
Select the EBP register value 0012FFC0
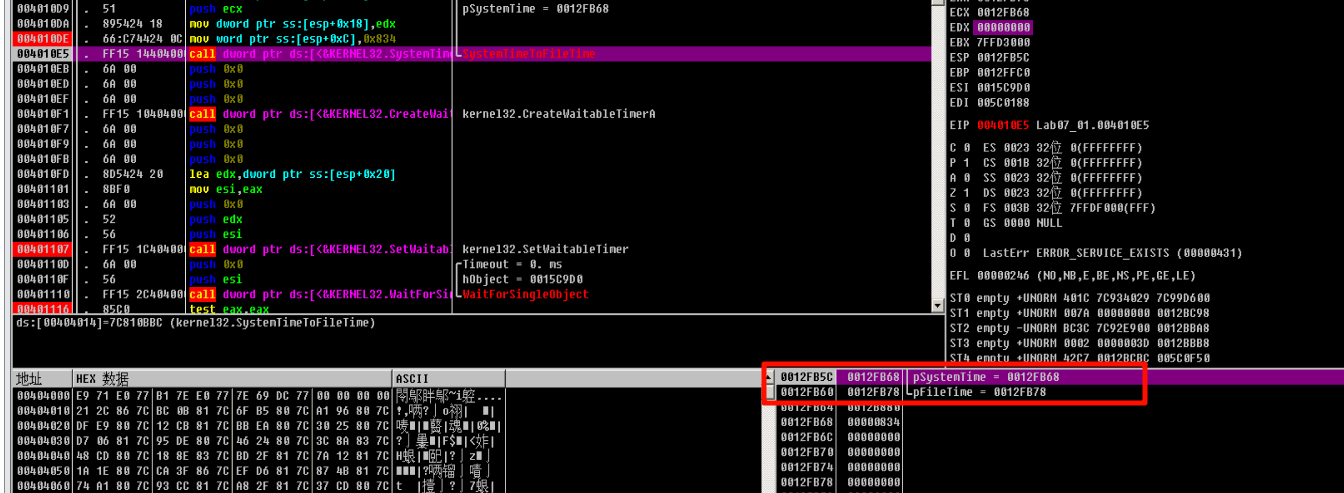pos(1003,72)
